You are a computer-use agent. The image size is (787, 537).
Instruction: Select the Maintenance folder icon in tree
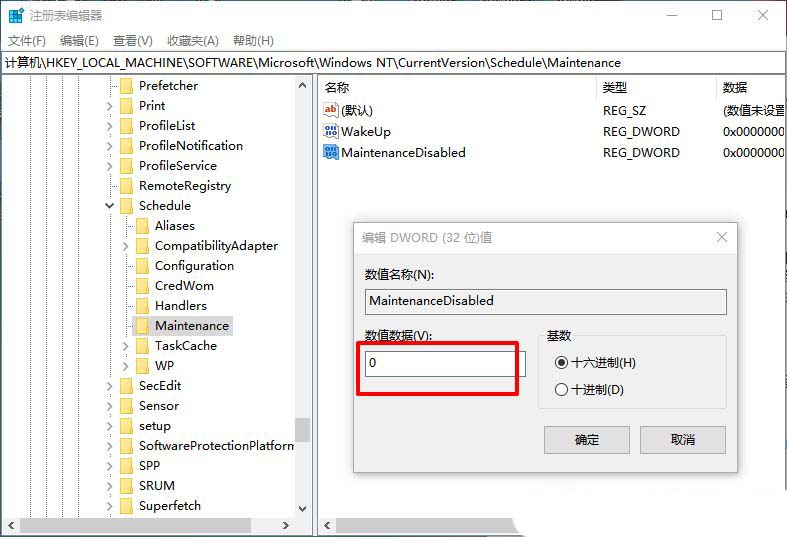point(143,326)
